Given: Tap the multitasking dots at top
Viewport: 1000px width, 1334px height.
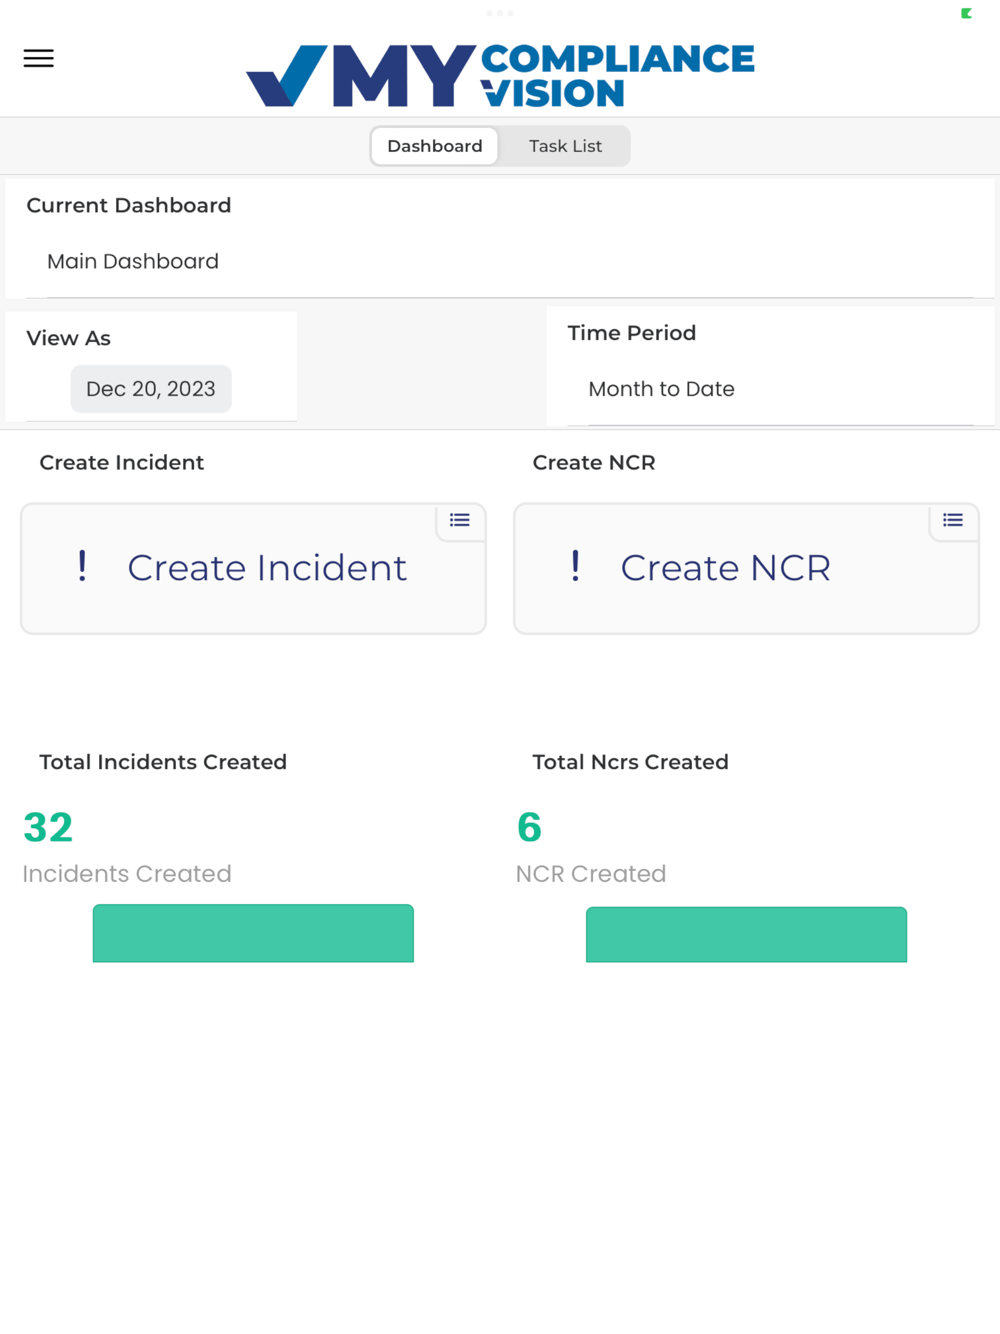Looking at the screenshot, I should pyautogui.click(x=500, y=13).
